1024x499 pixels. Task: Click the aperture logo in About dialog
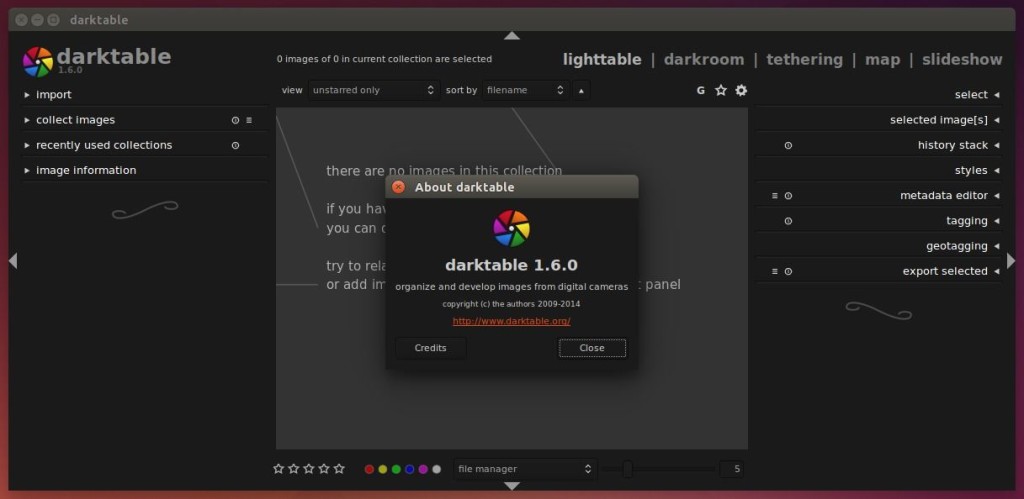tap(511, 229)
